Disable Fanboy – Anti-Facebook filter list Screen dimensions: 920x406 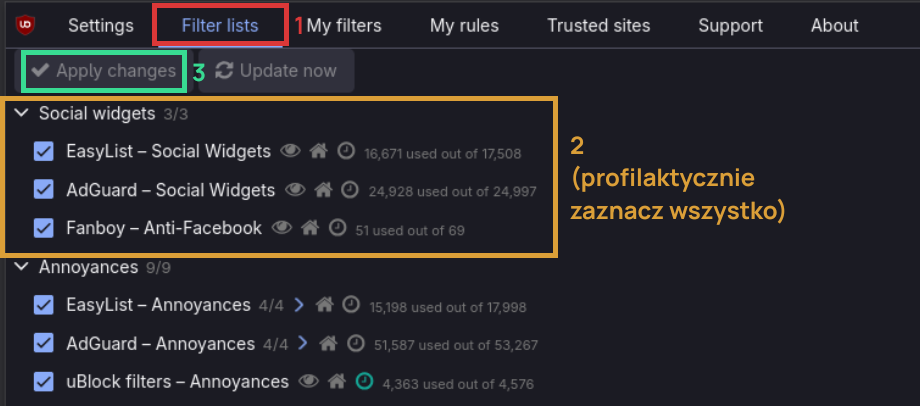point(44,228)
